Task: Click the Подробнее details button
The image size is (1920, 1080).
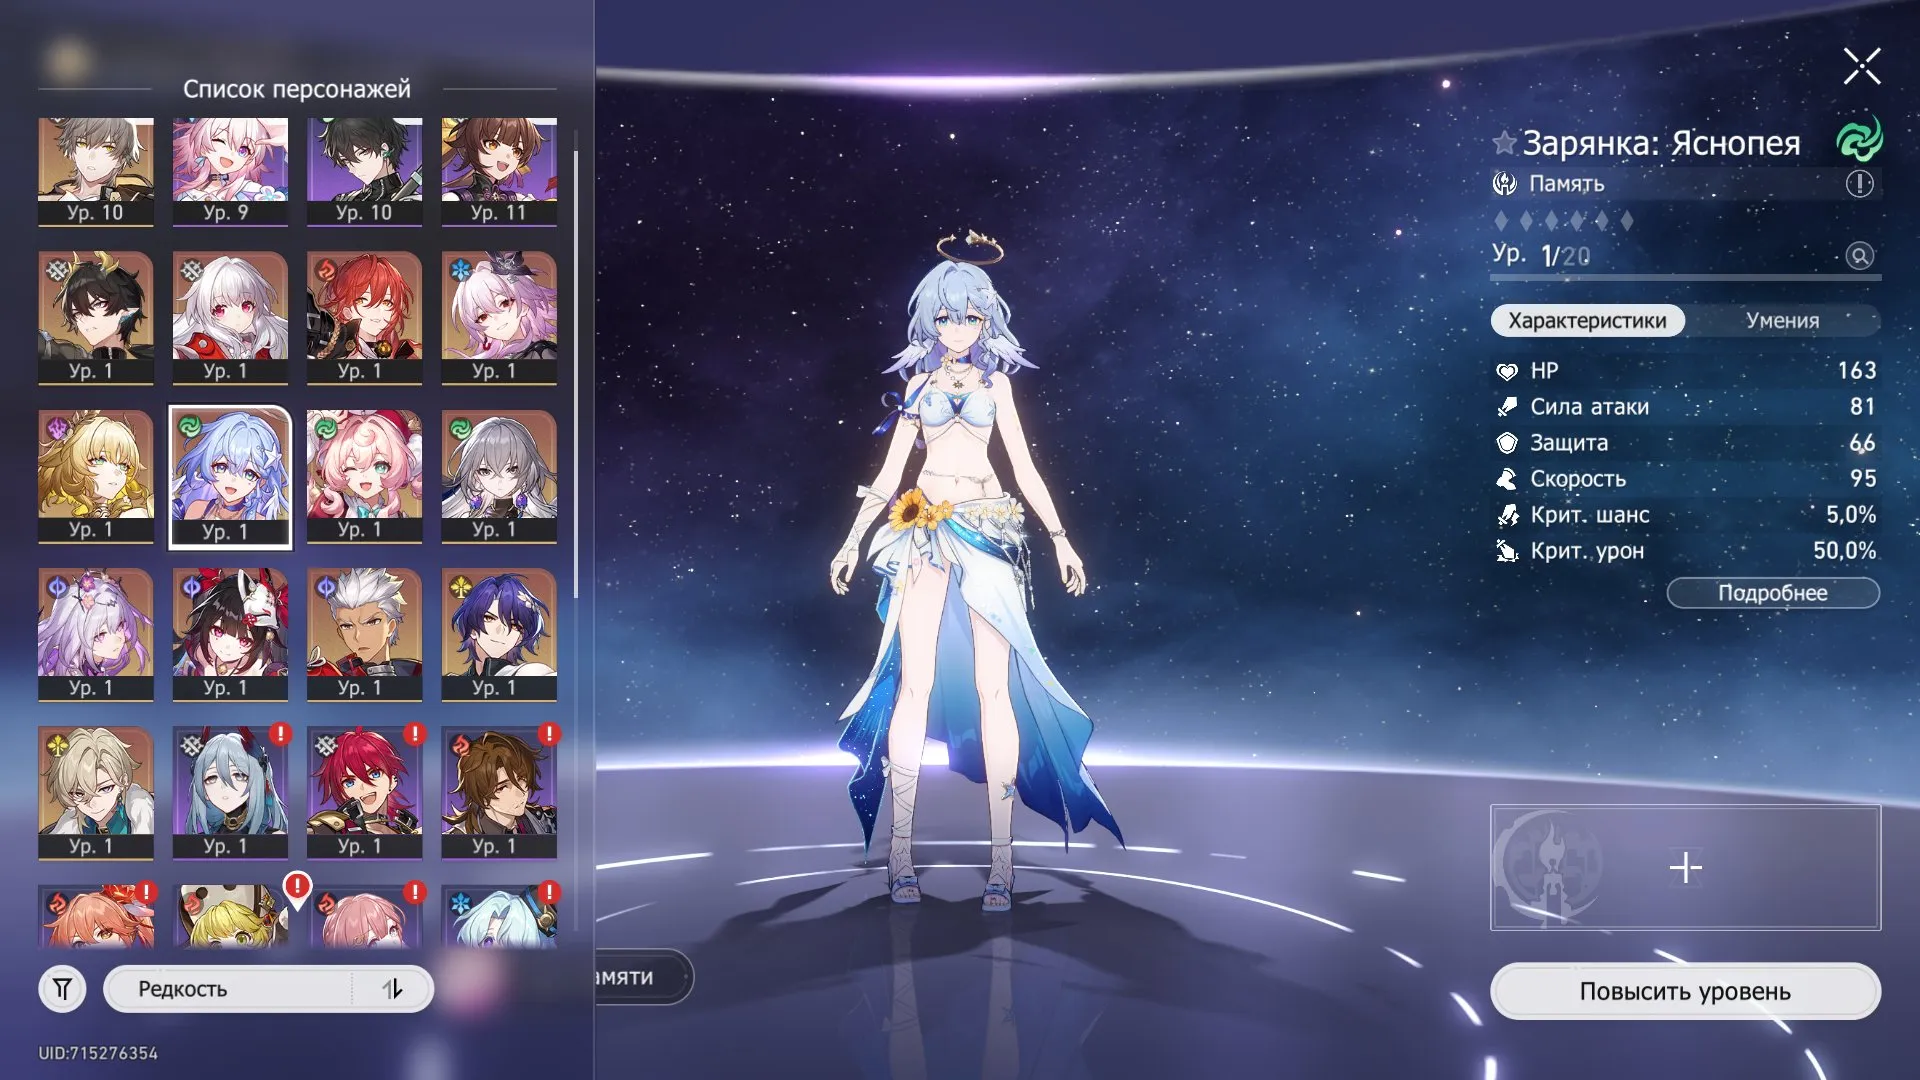Action: click(x=1773, y=593)
